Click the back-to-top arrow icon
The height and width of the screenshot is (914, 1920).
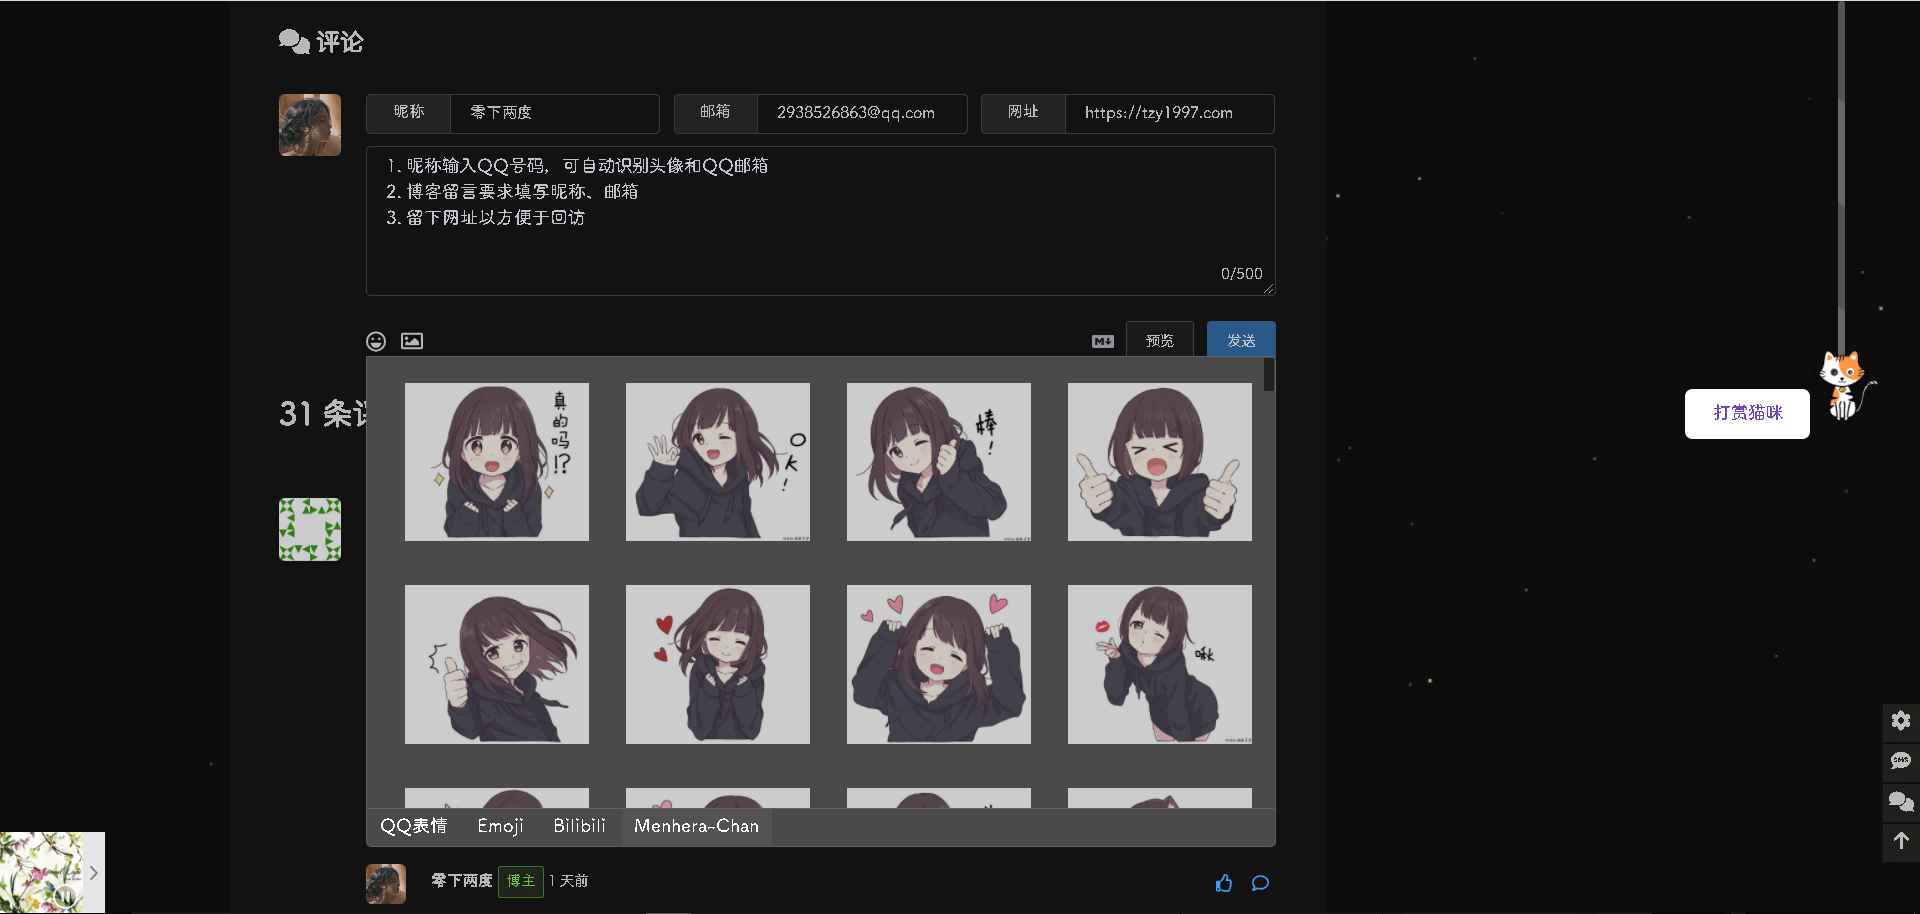[x=1901, y=842]
